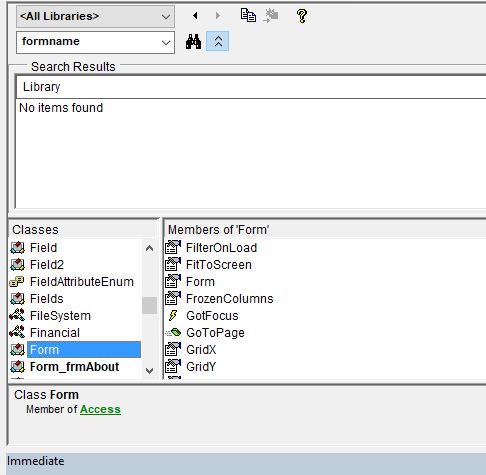Select the Form_frmAbout class
This screenshot has height=475, width=486.
click(x=74, y=367)
